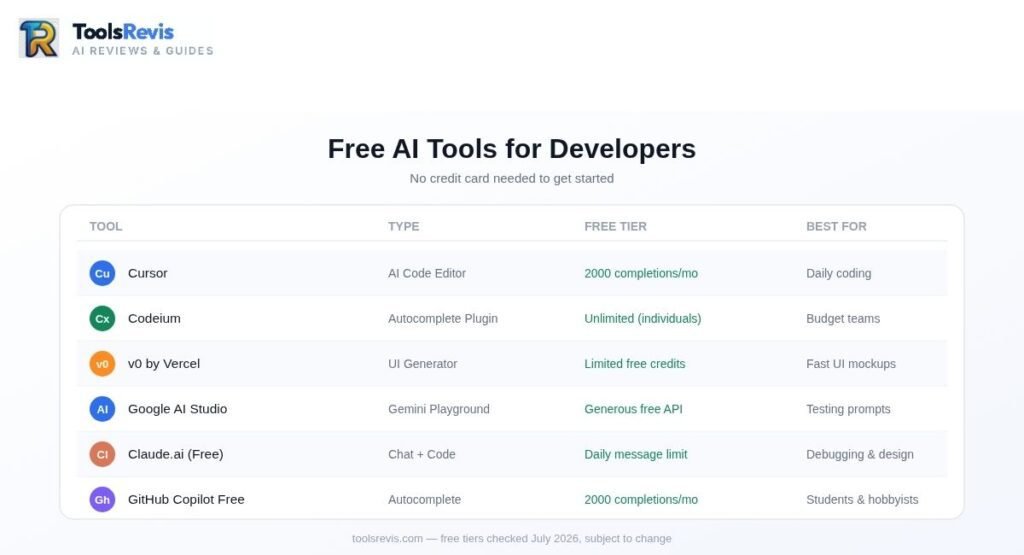
Task: Click the AI Code Editor type cell
Action: pos(427,274)
